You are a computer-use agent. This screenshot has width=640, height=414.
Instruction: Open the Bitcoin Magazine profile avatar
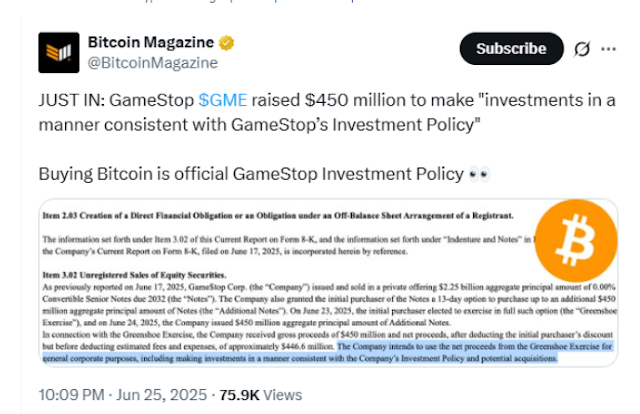pyautogui.click(x=56, y=52)
